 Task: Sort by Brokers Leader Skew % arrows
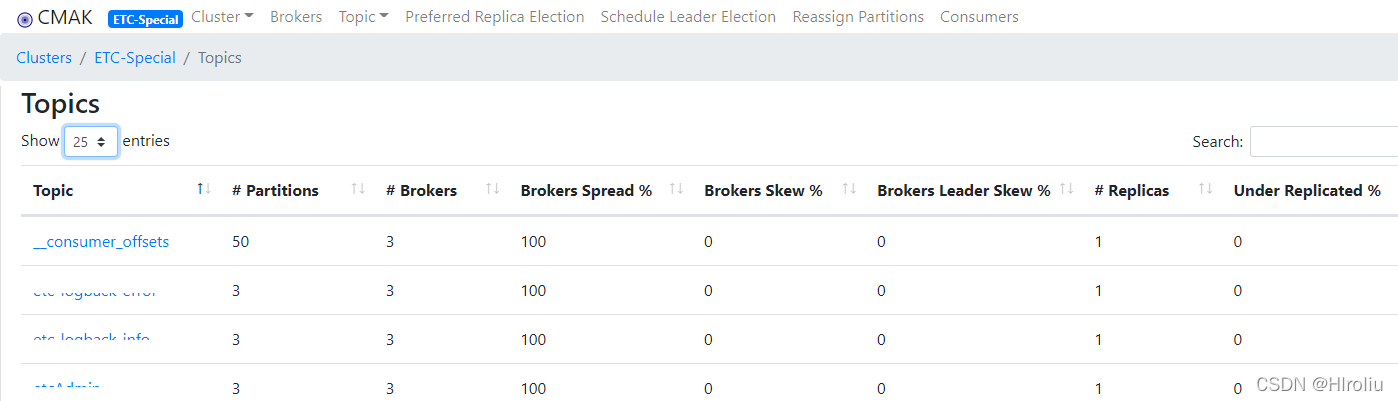pyautogui.click(x=1066, y=190)
